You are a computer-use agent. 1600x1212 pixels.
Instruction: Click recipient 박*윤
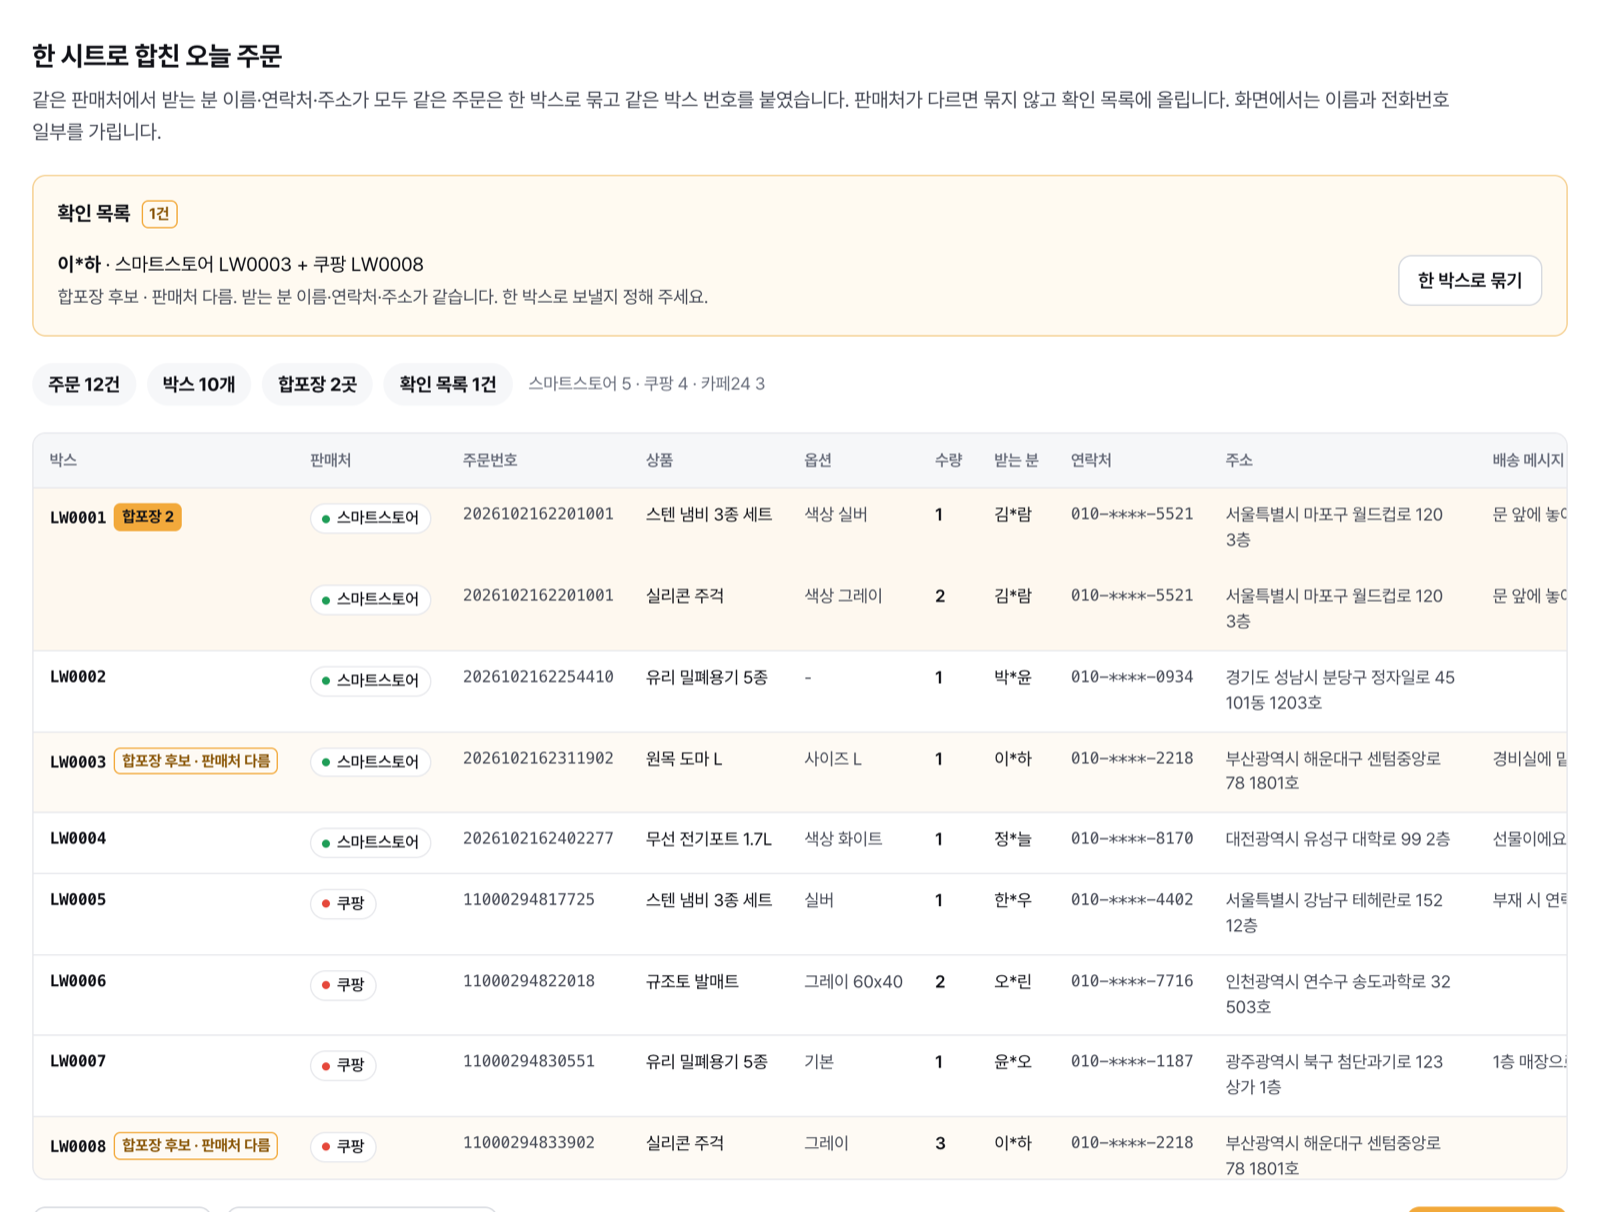(1013, 678)
